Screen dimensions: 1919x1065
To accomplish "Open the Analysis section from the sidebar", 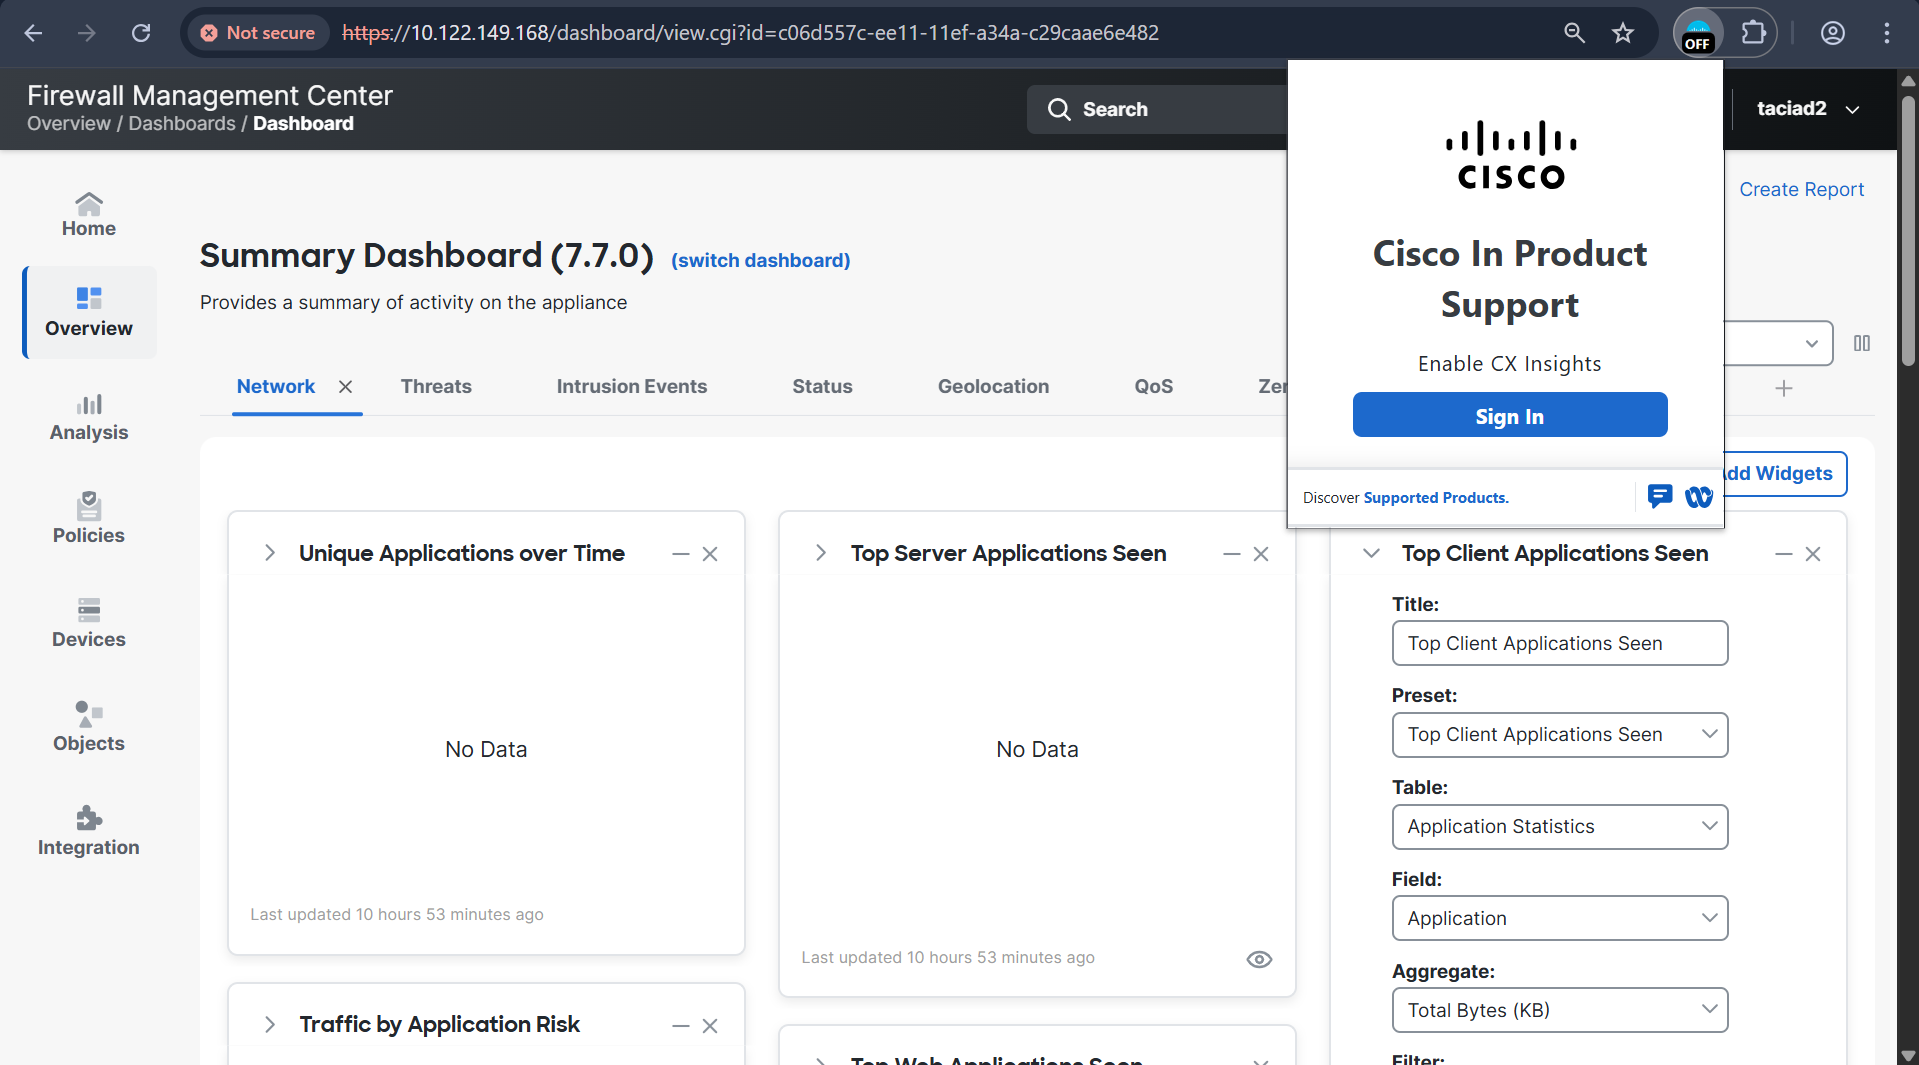I will 88,415.
